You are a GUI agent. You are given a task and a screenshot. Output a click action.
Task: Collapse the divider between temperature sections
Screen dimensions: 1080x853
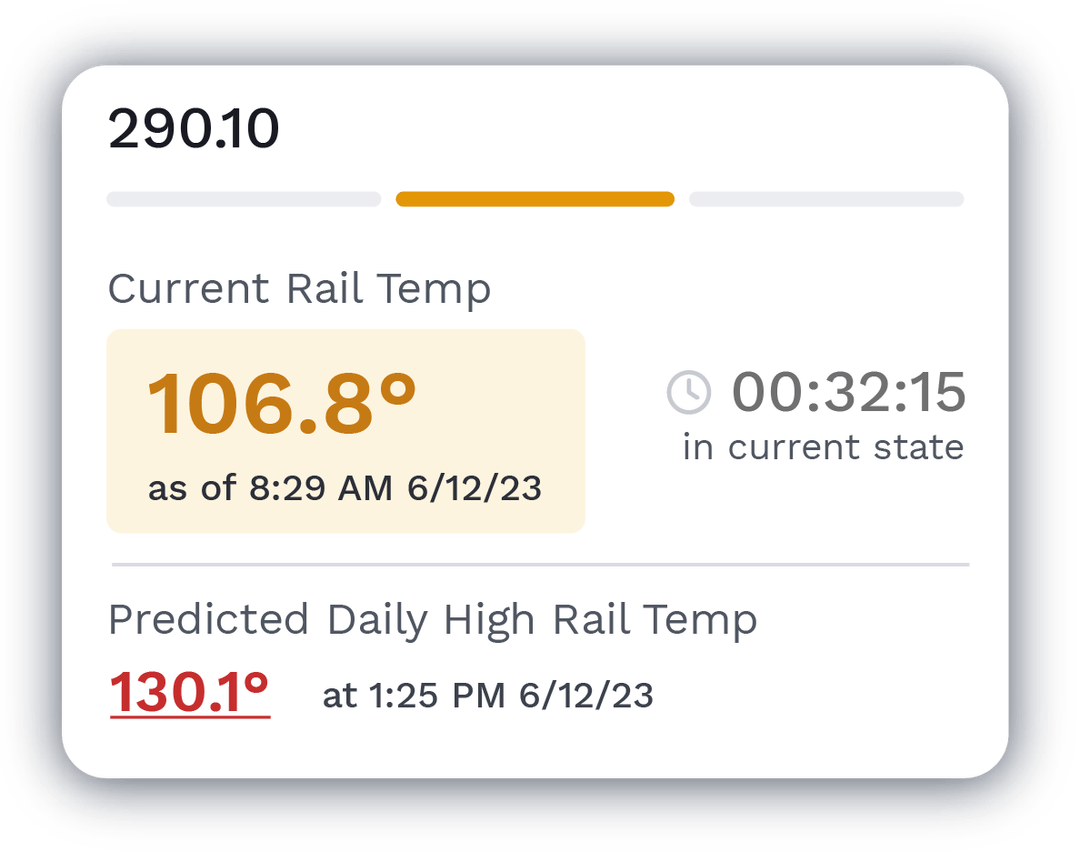[x=540, y=566]
